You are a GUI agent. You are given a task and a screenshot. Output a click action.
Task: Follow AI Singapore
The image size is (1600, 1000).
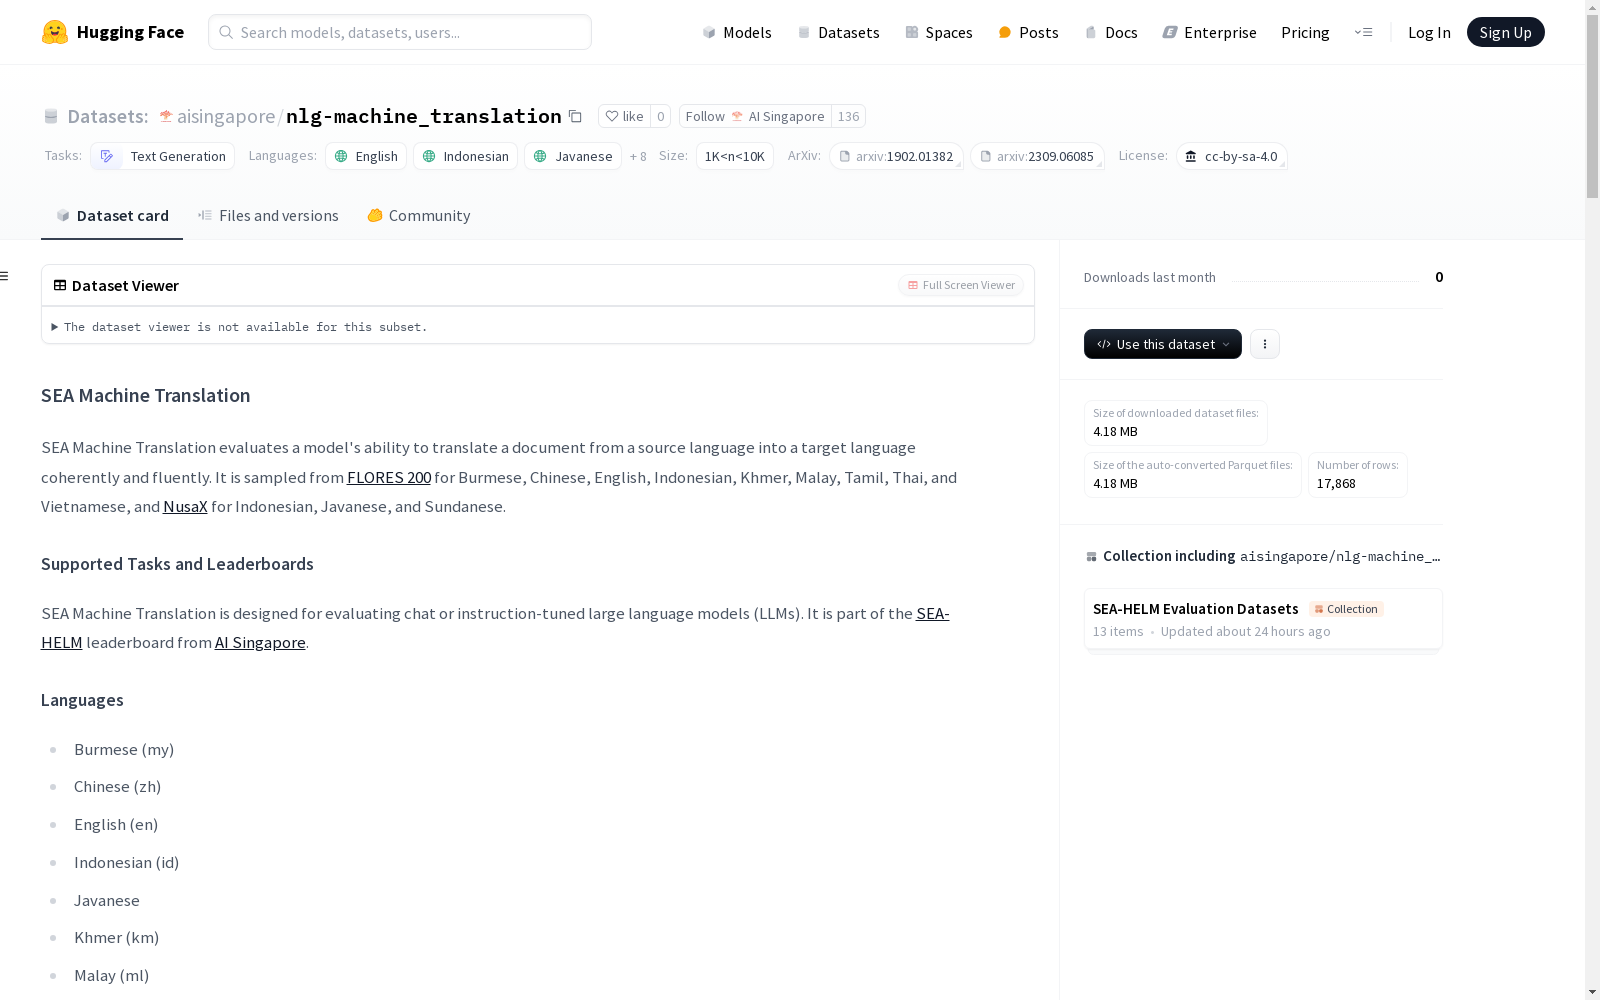[755, 116]
